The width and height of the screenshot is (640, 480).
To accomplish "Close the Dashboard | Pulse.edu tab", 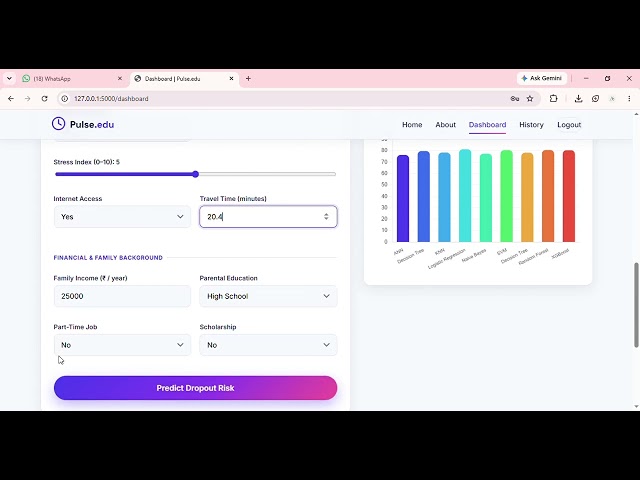I will click(x=231, y=78).
